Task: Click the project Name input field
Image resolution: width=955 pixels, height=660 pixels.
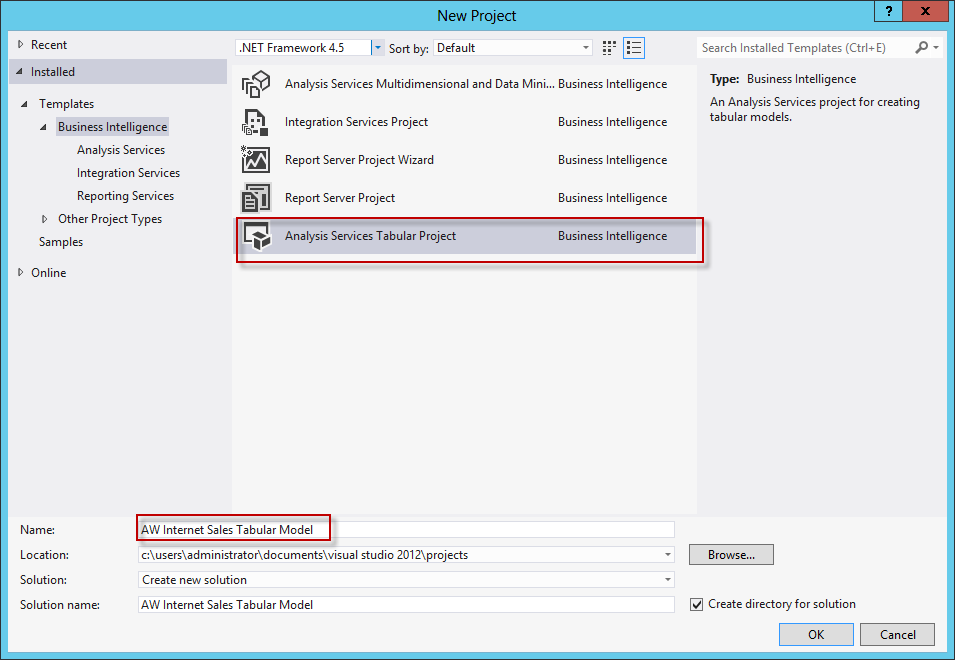Action: [x=406, y=530]
